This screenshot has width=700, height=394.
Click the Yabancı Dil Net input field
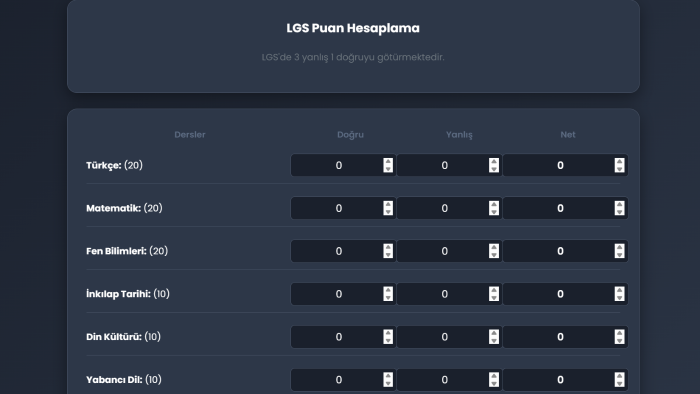point(565,379)
